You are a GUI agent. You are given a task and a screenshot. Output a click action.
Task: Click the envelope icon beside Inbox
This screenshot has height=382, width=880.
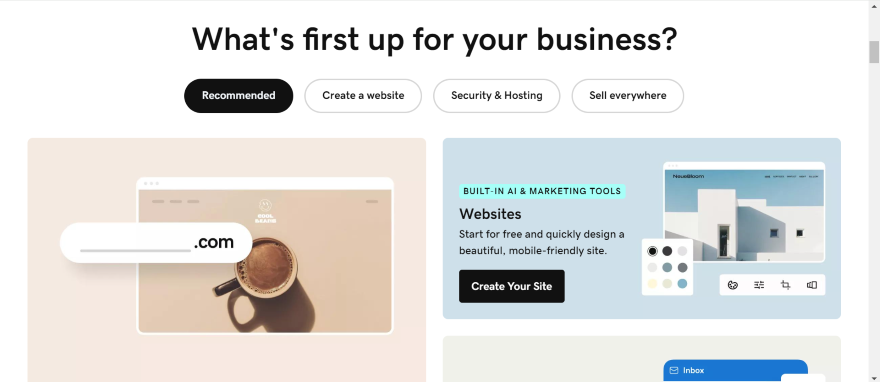click(x=674, y=370)
